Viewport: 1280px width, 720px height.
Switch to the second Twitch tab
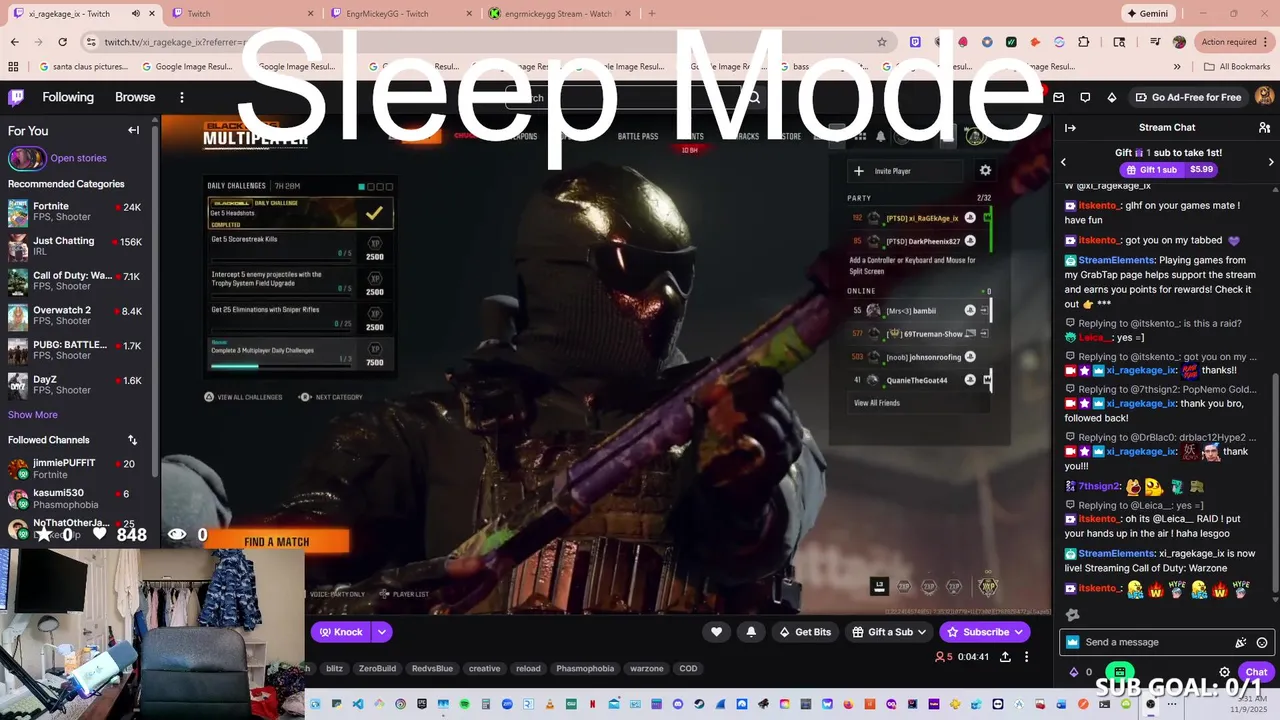241,14
